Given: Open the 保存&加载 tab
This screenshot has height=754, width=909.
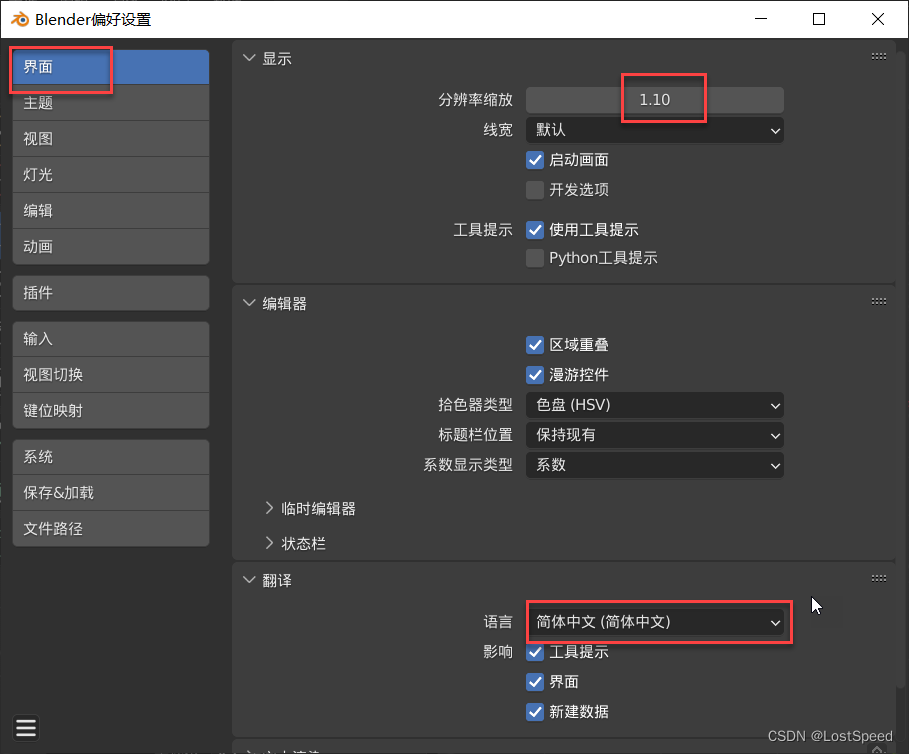Looking at the screenshot, I should pos(111,493).
